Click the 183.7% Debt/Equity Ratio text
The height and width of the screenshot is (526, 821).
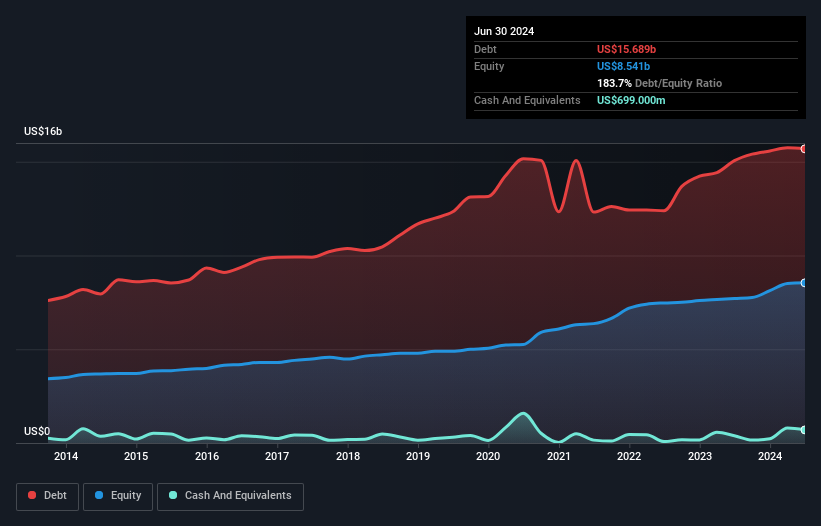[x=659, y=83]
